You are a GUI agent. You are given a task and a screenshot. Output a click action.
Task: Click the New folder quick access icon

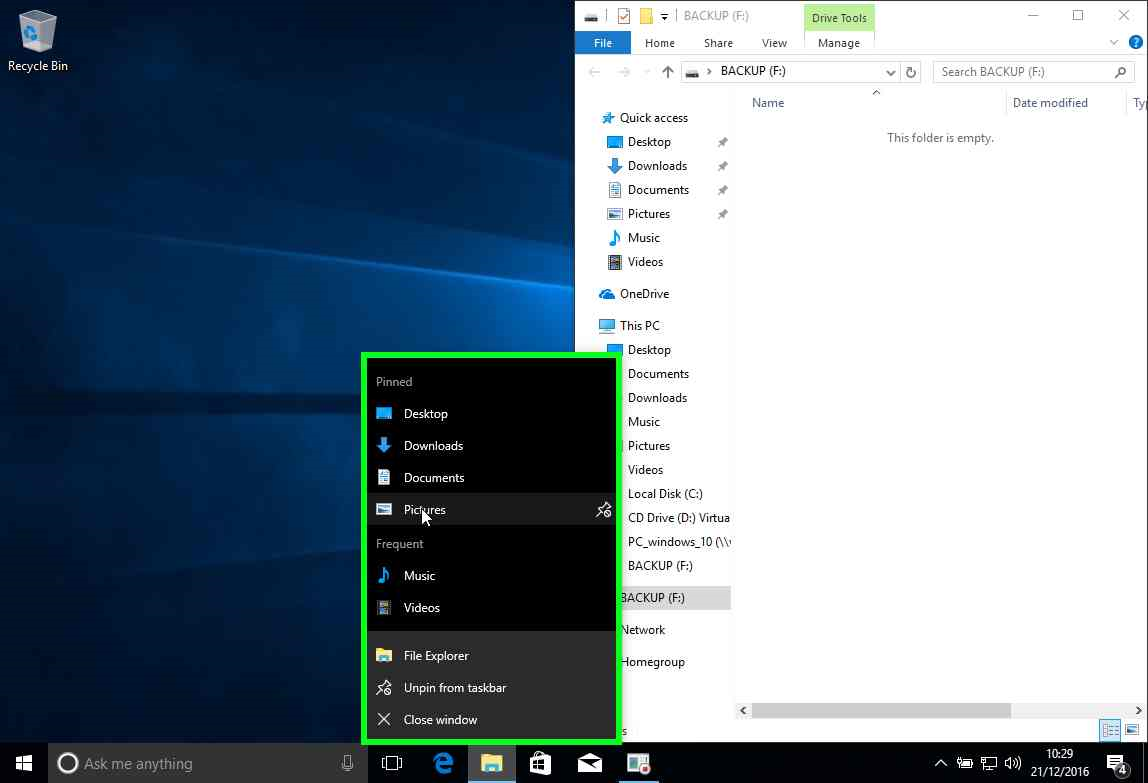click(646, 15)
